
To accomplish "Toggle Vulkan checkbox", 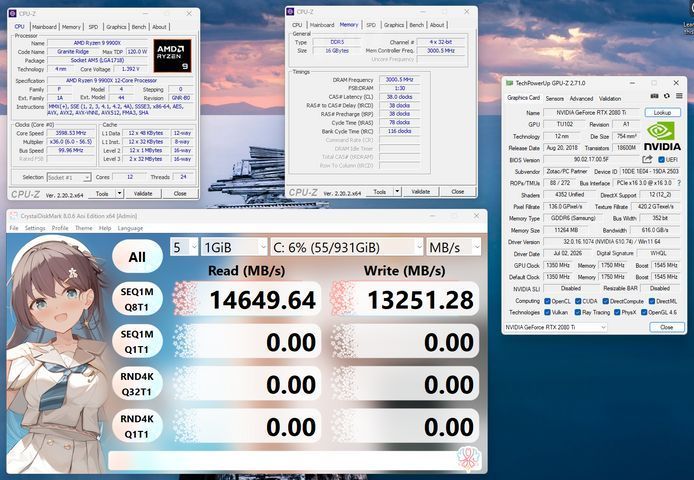I will (x=547, y=312).
